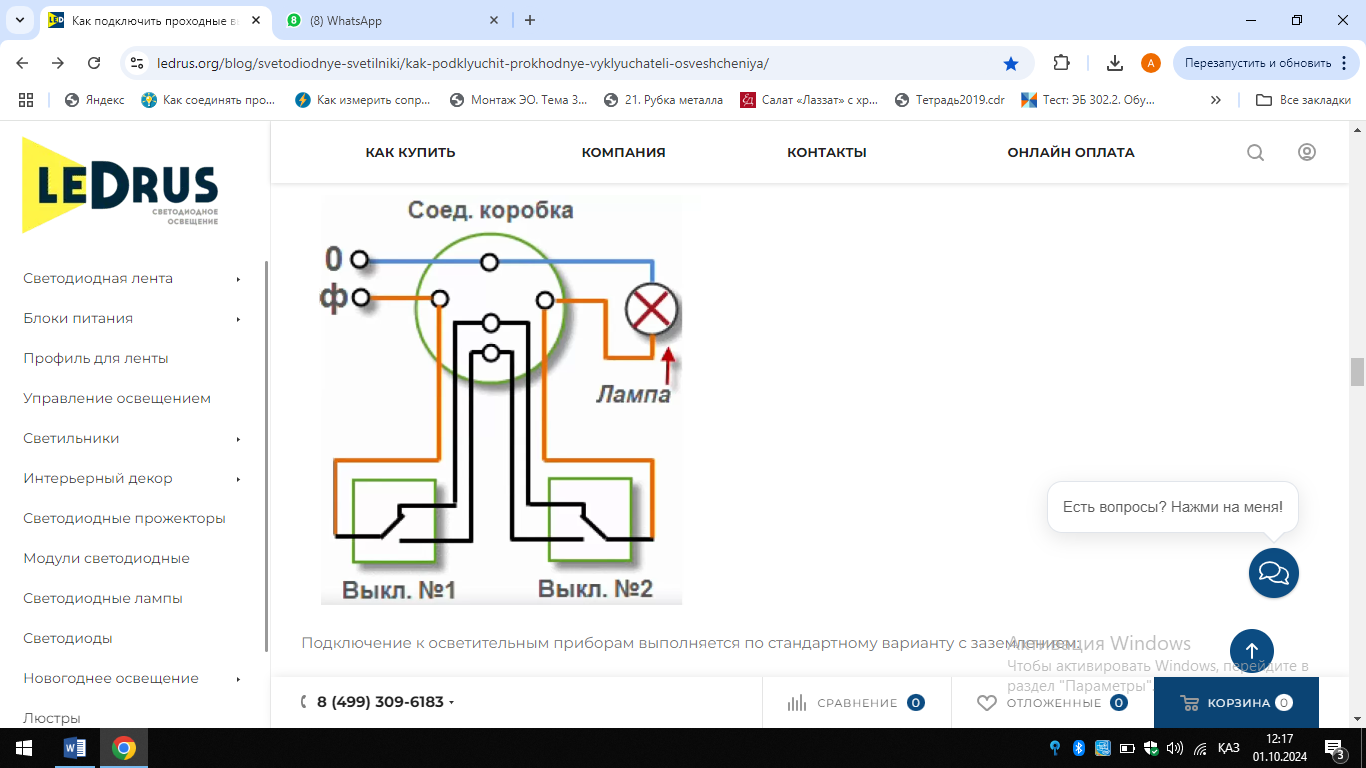Open the Chrome profile avatar
Screen dimensions: 1366x768
pos(1151,63)
